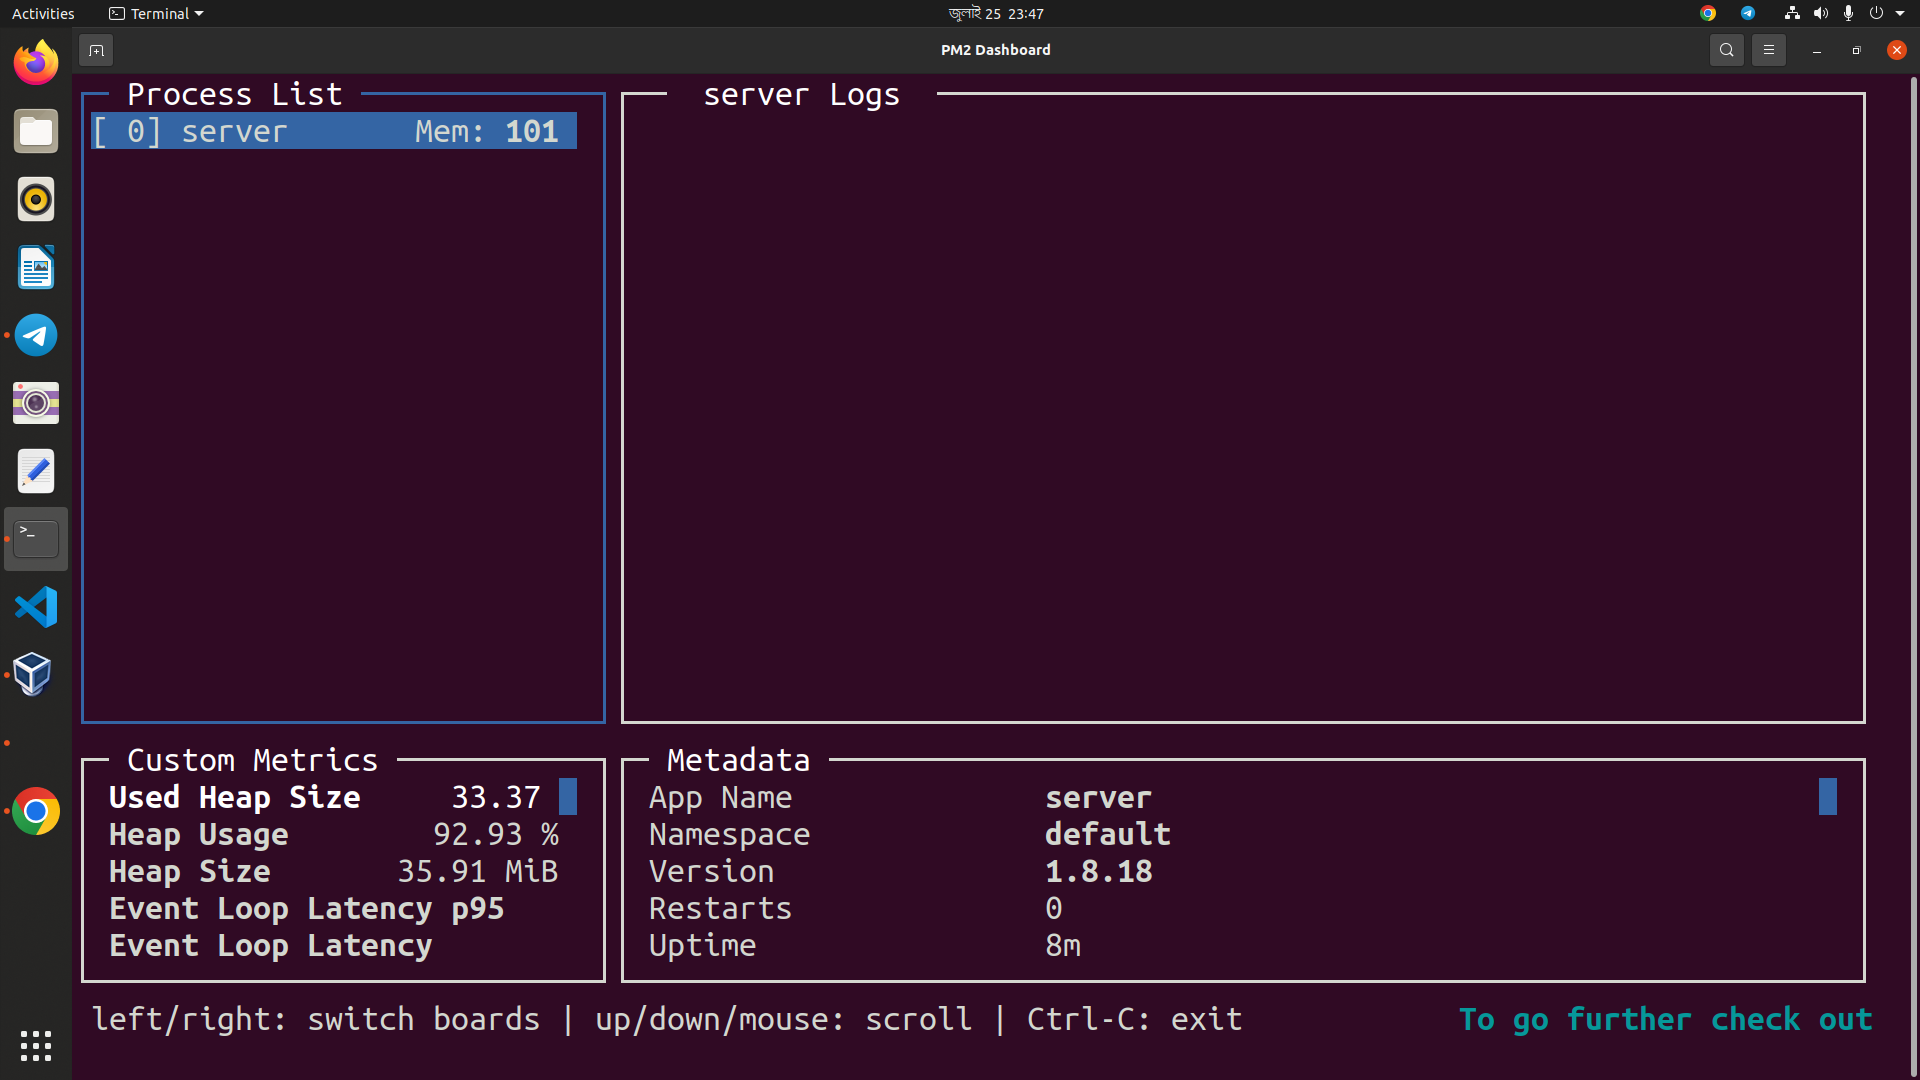The width and height of the screenshot is (1920, 1080).
Task: Click the server Logs panel title
Action: pos(801,94)
